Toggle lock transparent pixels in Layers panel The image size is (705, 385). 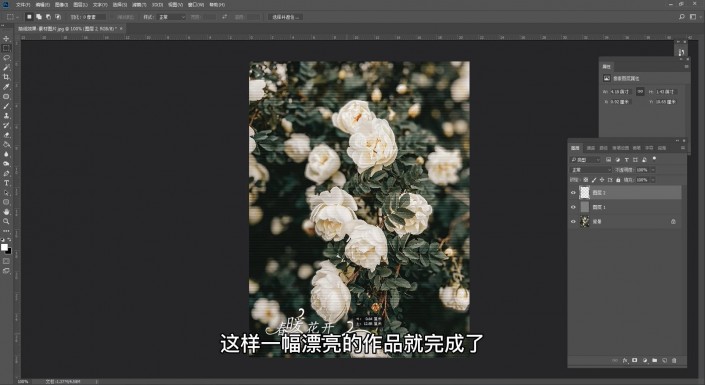click(585, 180)
